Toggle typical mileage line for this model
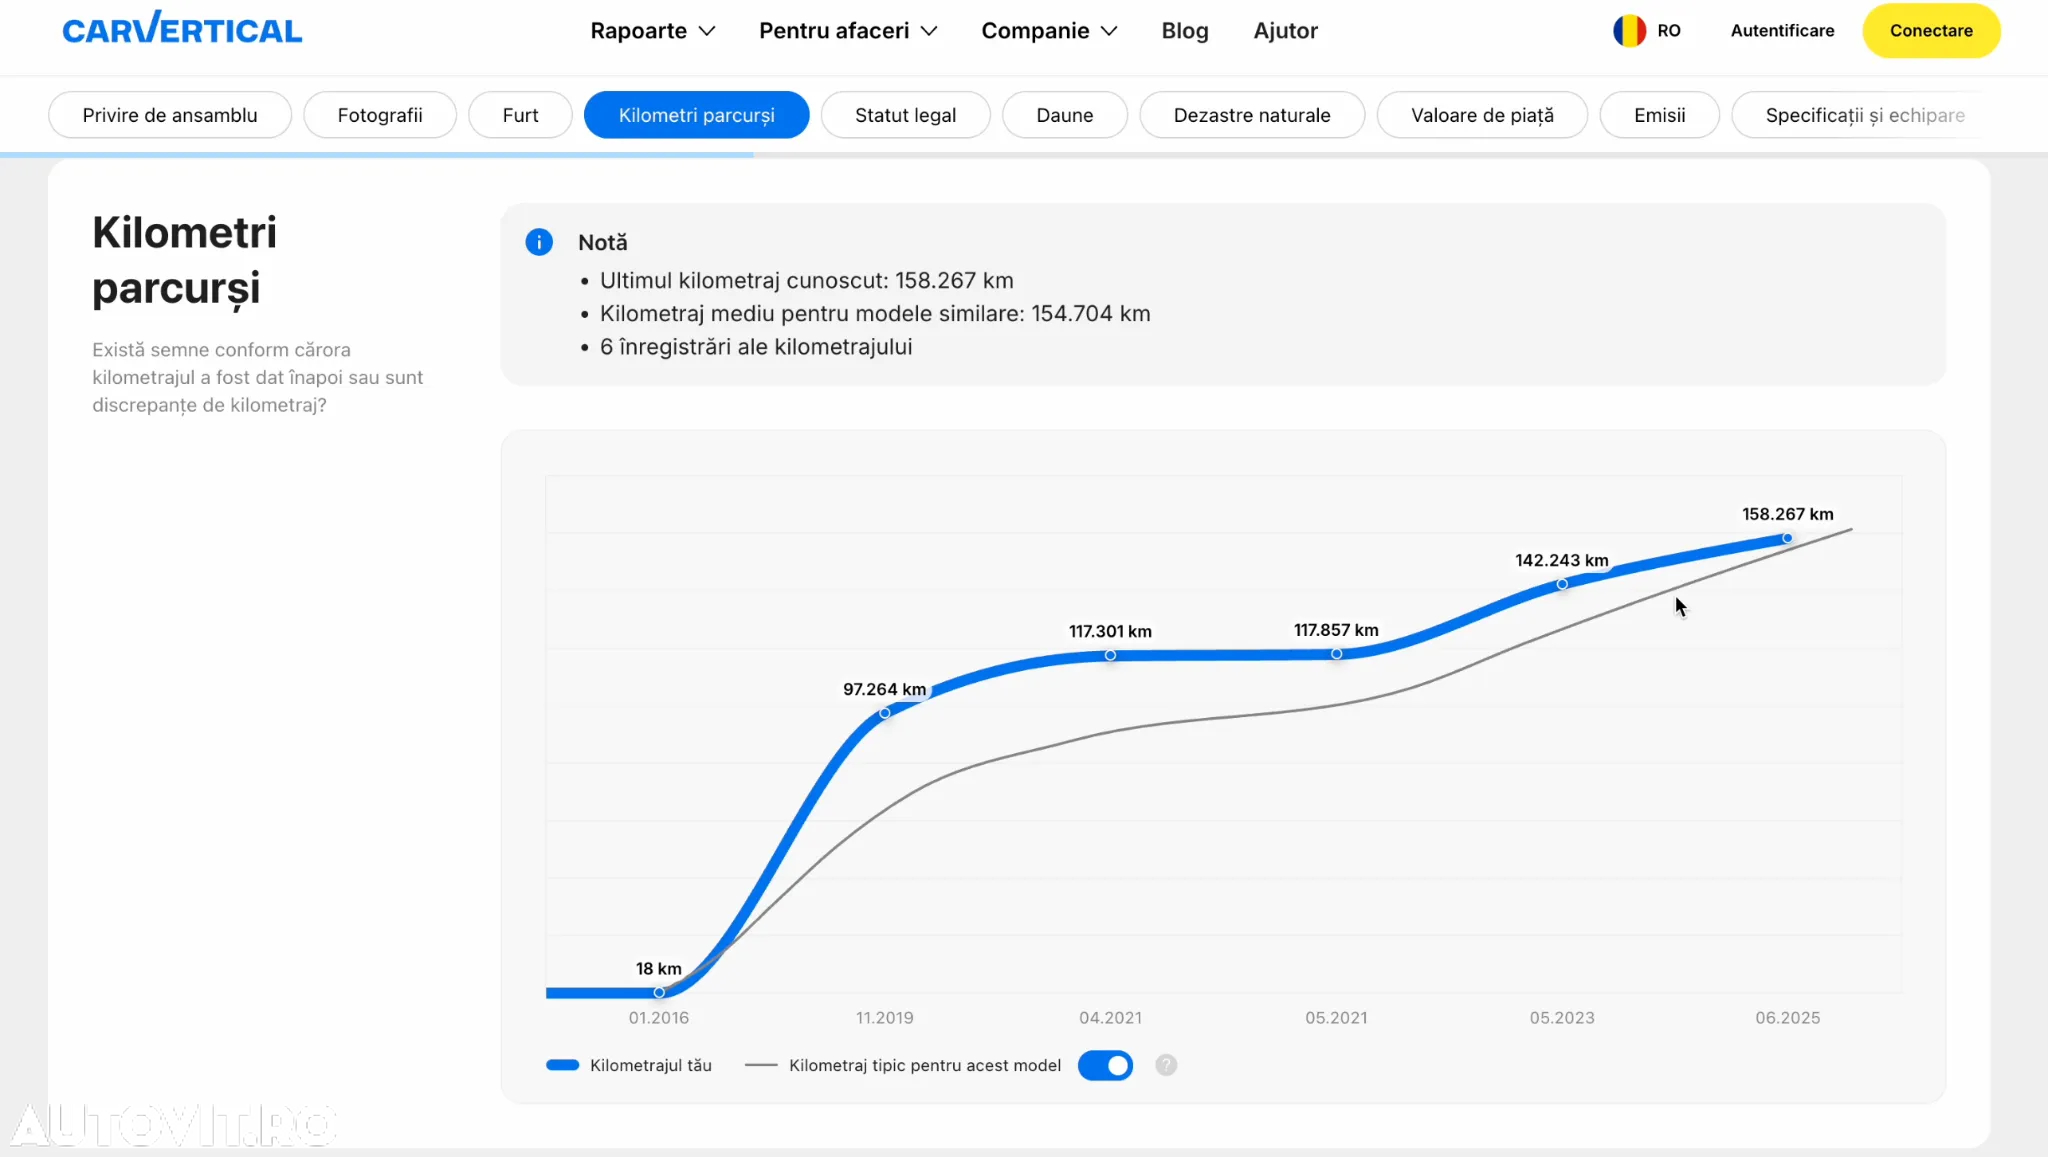This screenshot has height=1157, width=2048. (1105, 1065)
